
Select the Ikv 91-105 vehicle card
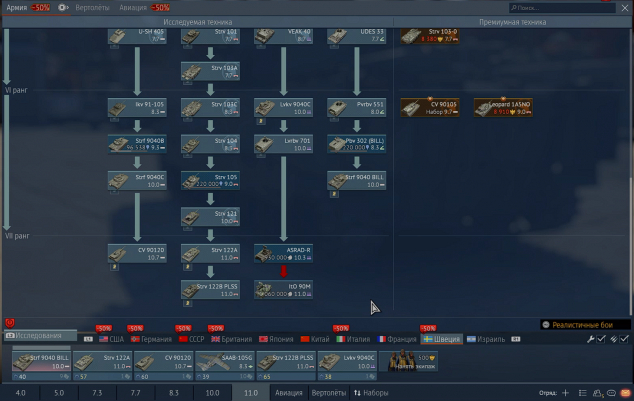coord(137,108)
